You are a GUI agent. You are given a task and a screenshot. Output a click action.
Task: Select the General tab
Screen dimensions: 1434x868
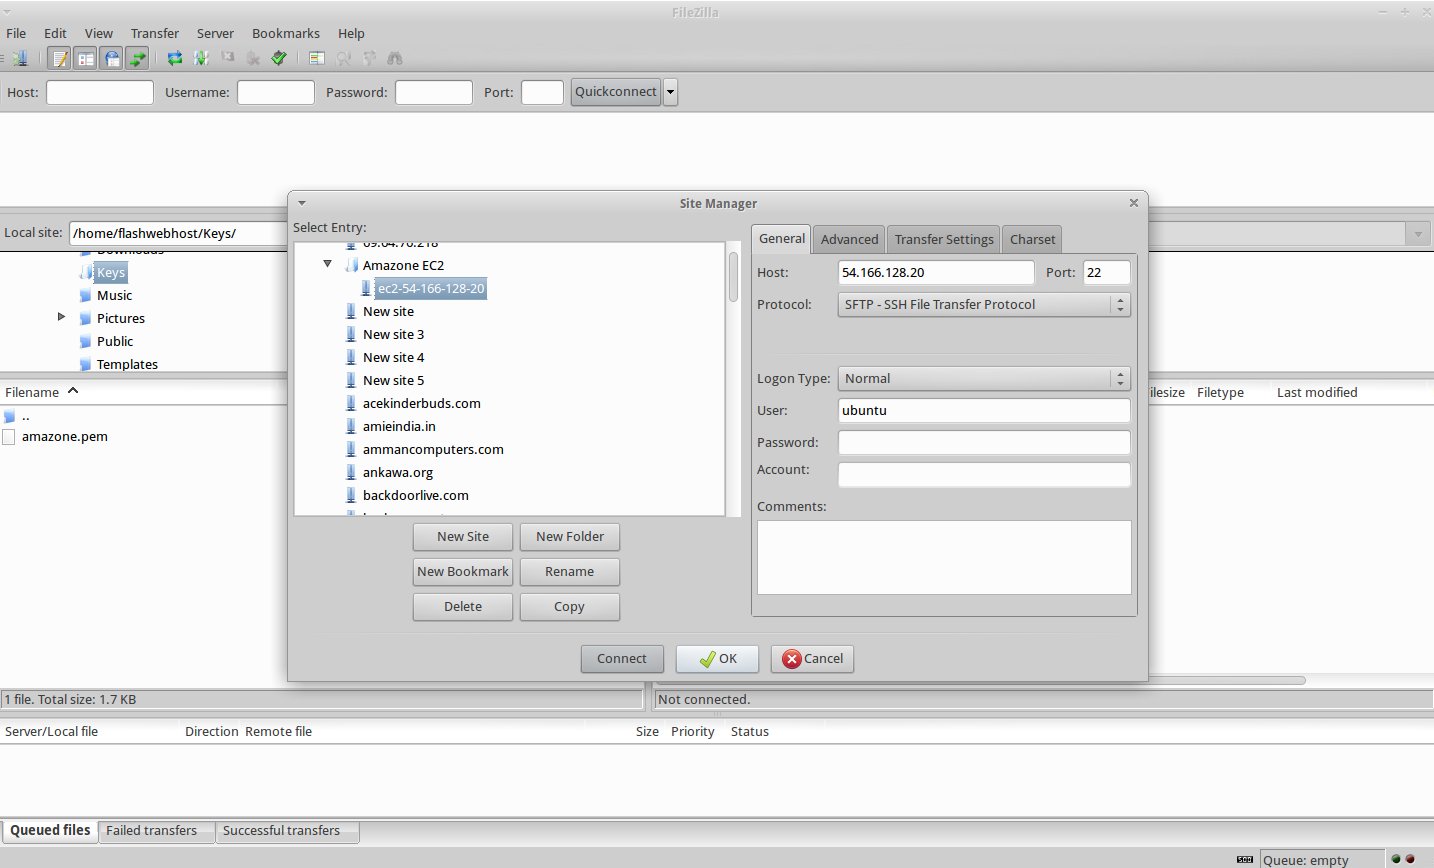click(x=781, y=238)
